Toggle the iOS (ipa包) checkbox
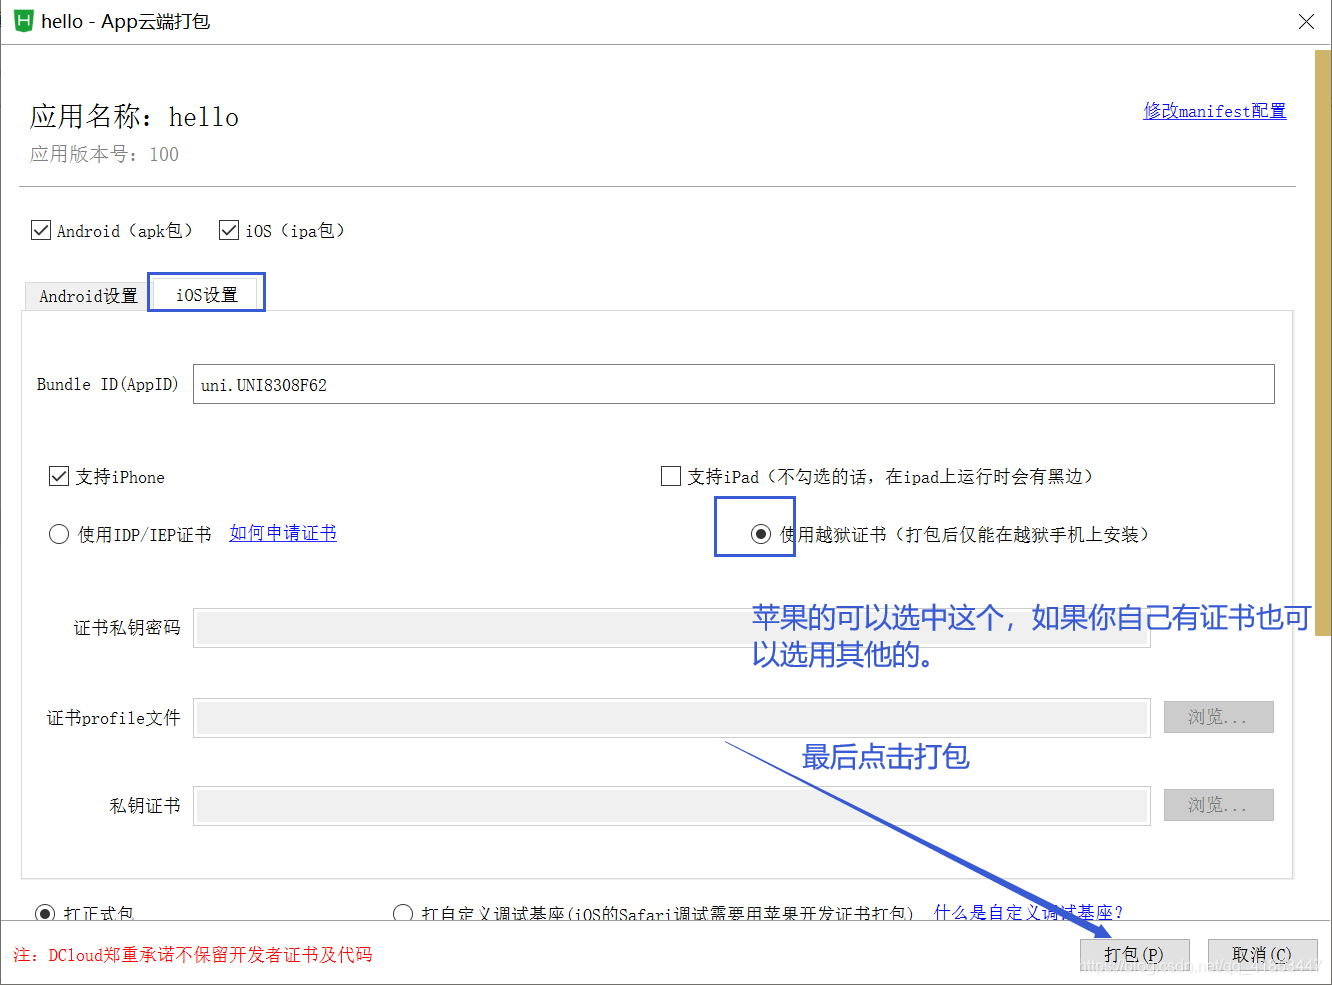Screen dimensions: 1332x985 (229, 230)
